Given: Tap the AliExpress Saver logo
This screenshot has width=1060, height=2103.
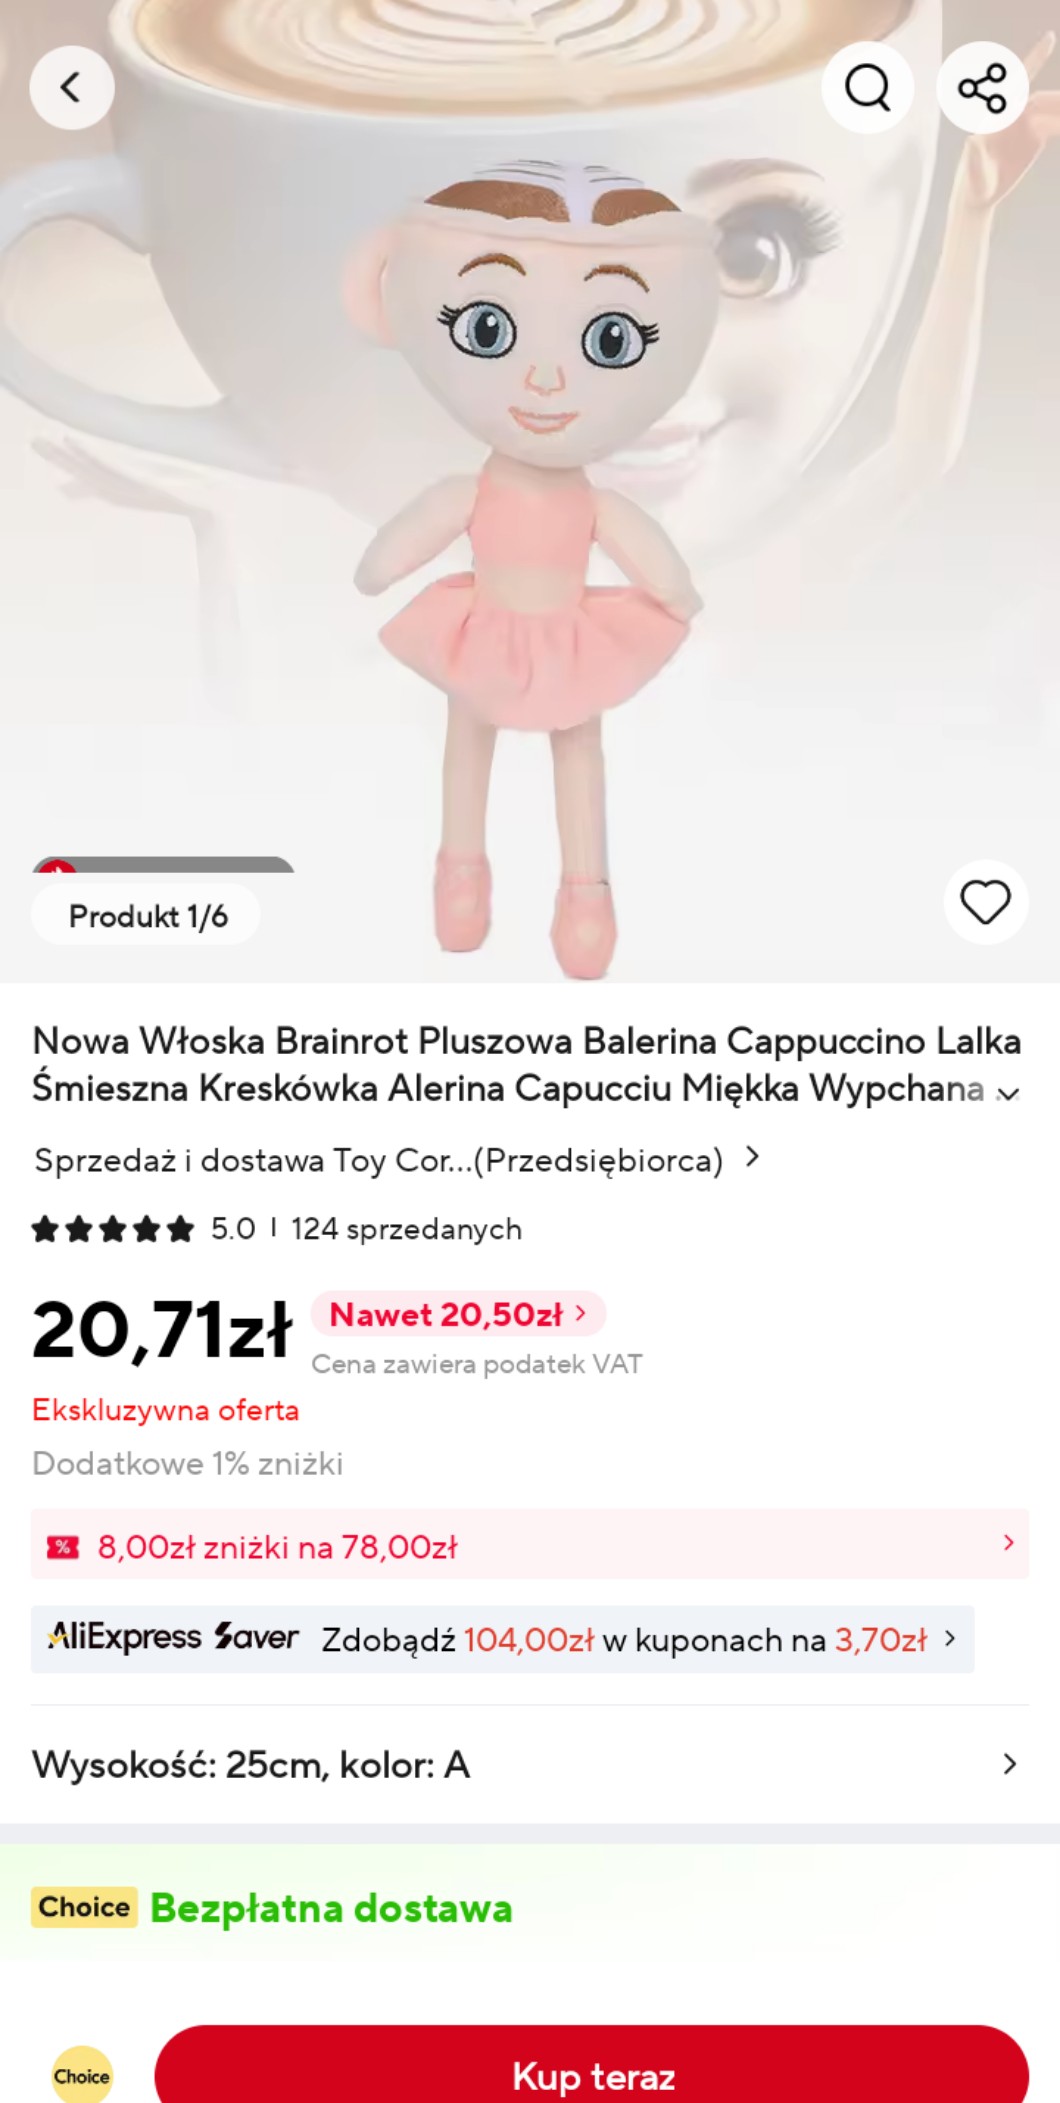Looking at the screenshot, I should coord(173,1638).
